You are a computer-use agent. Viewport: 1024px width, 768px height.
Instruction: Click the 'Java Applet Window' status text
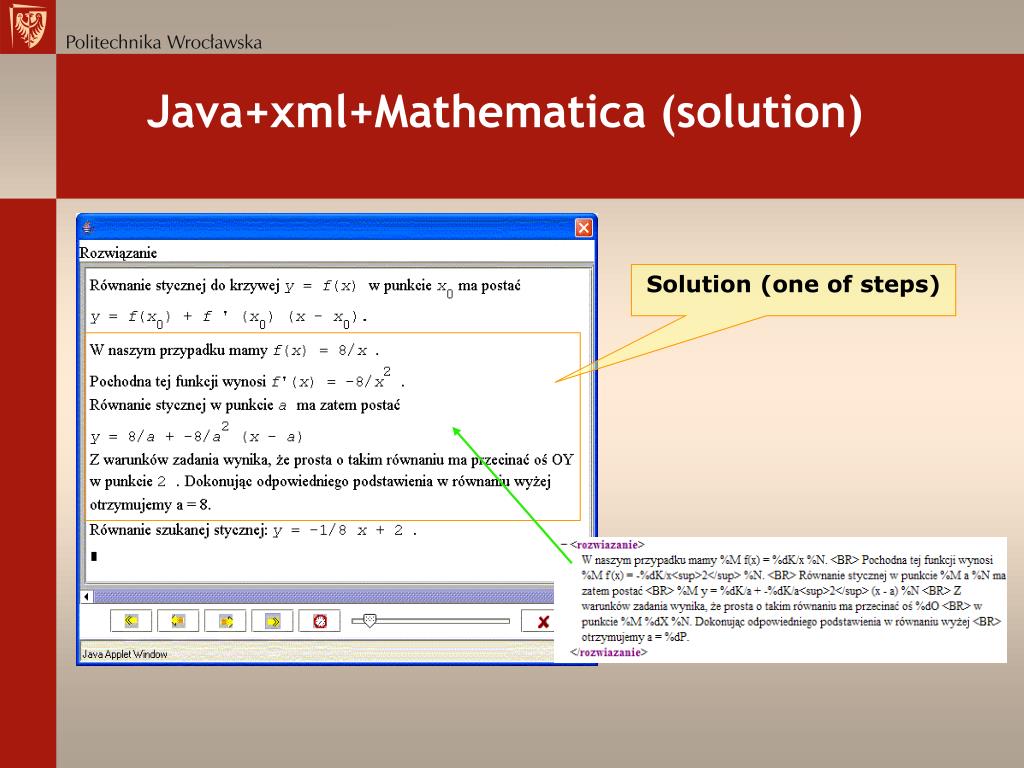point(125,654)
